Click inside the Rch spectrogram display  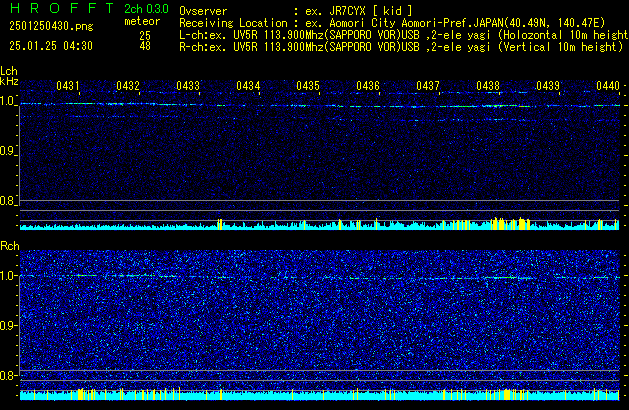pyautogui.click(x=319, y=325)
